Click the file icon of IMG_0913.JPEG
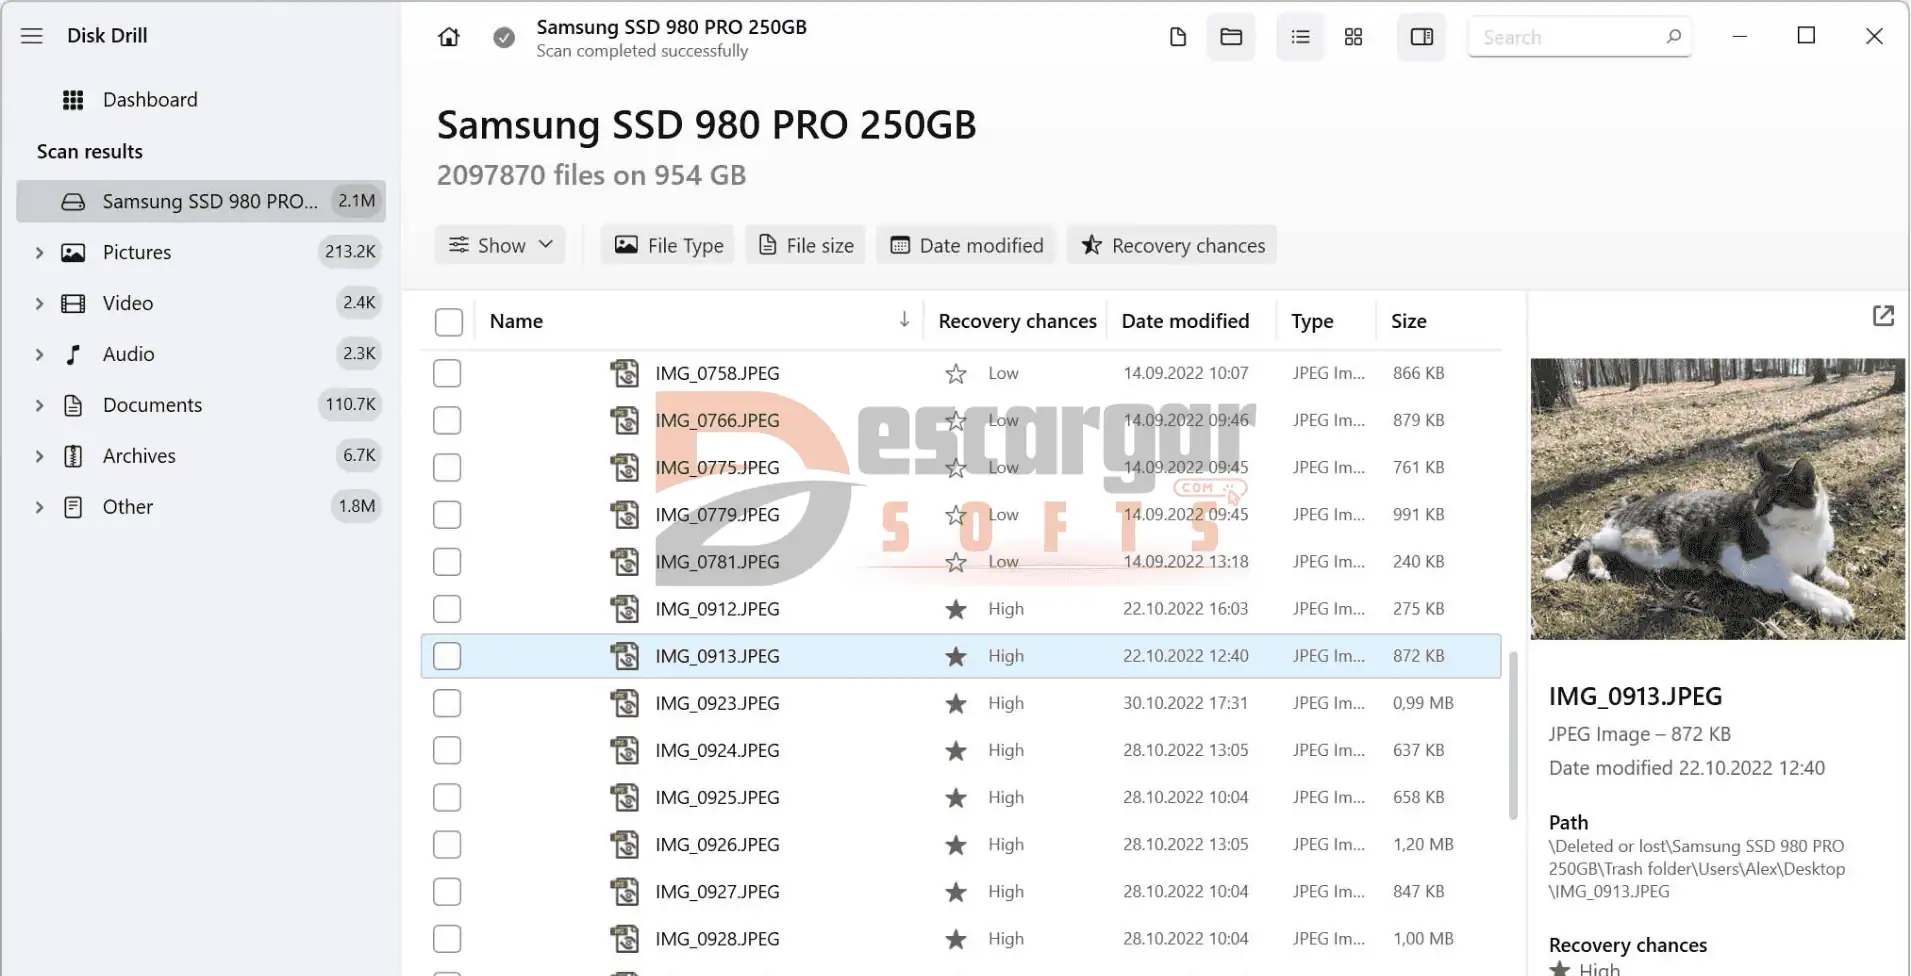The height and width of the screenshot is (976, 1911). coord(625,656)
